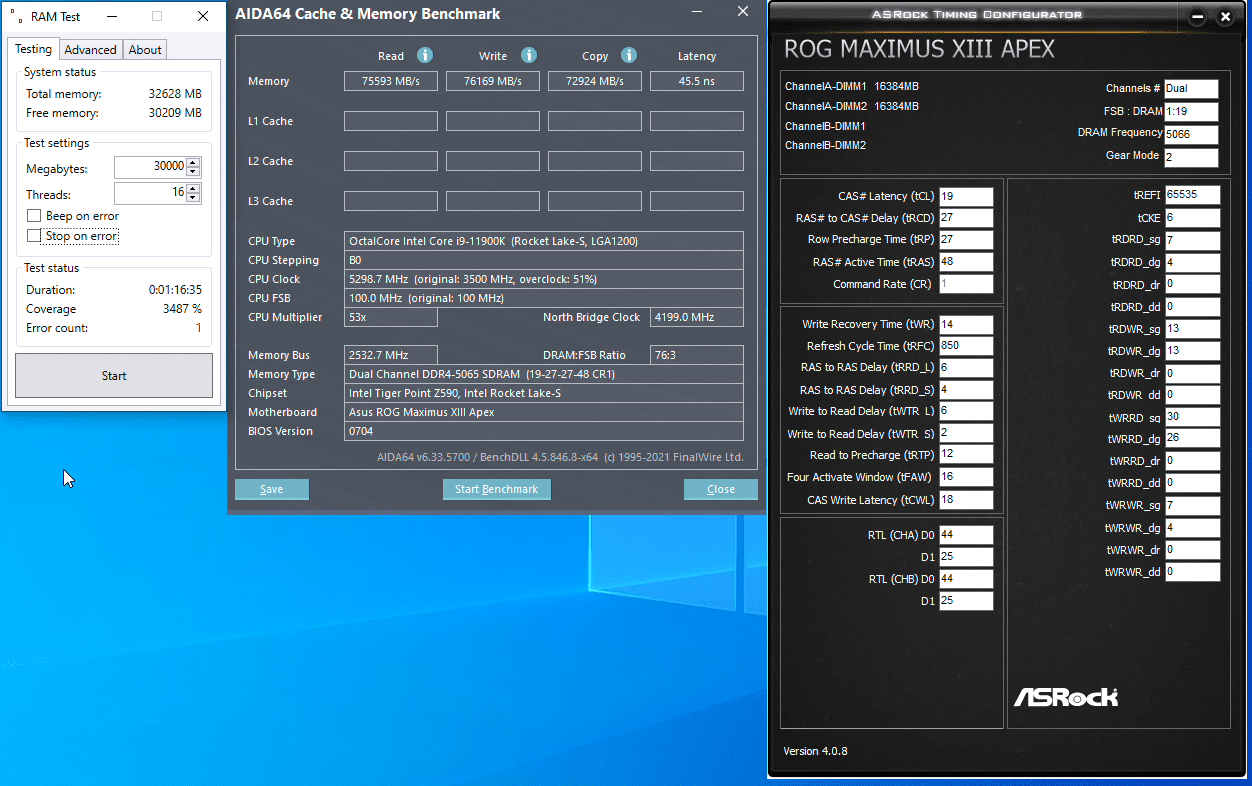Click the Close button in AIDA64
Screen dimensions: 1252x786
[x=721, y=489]
